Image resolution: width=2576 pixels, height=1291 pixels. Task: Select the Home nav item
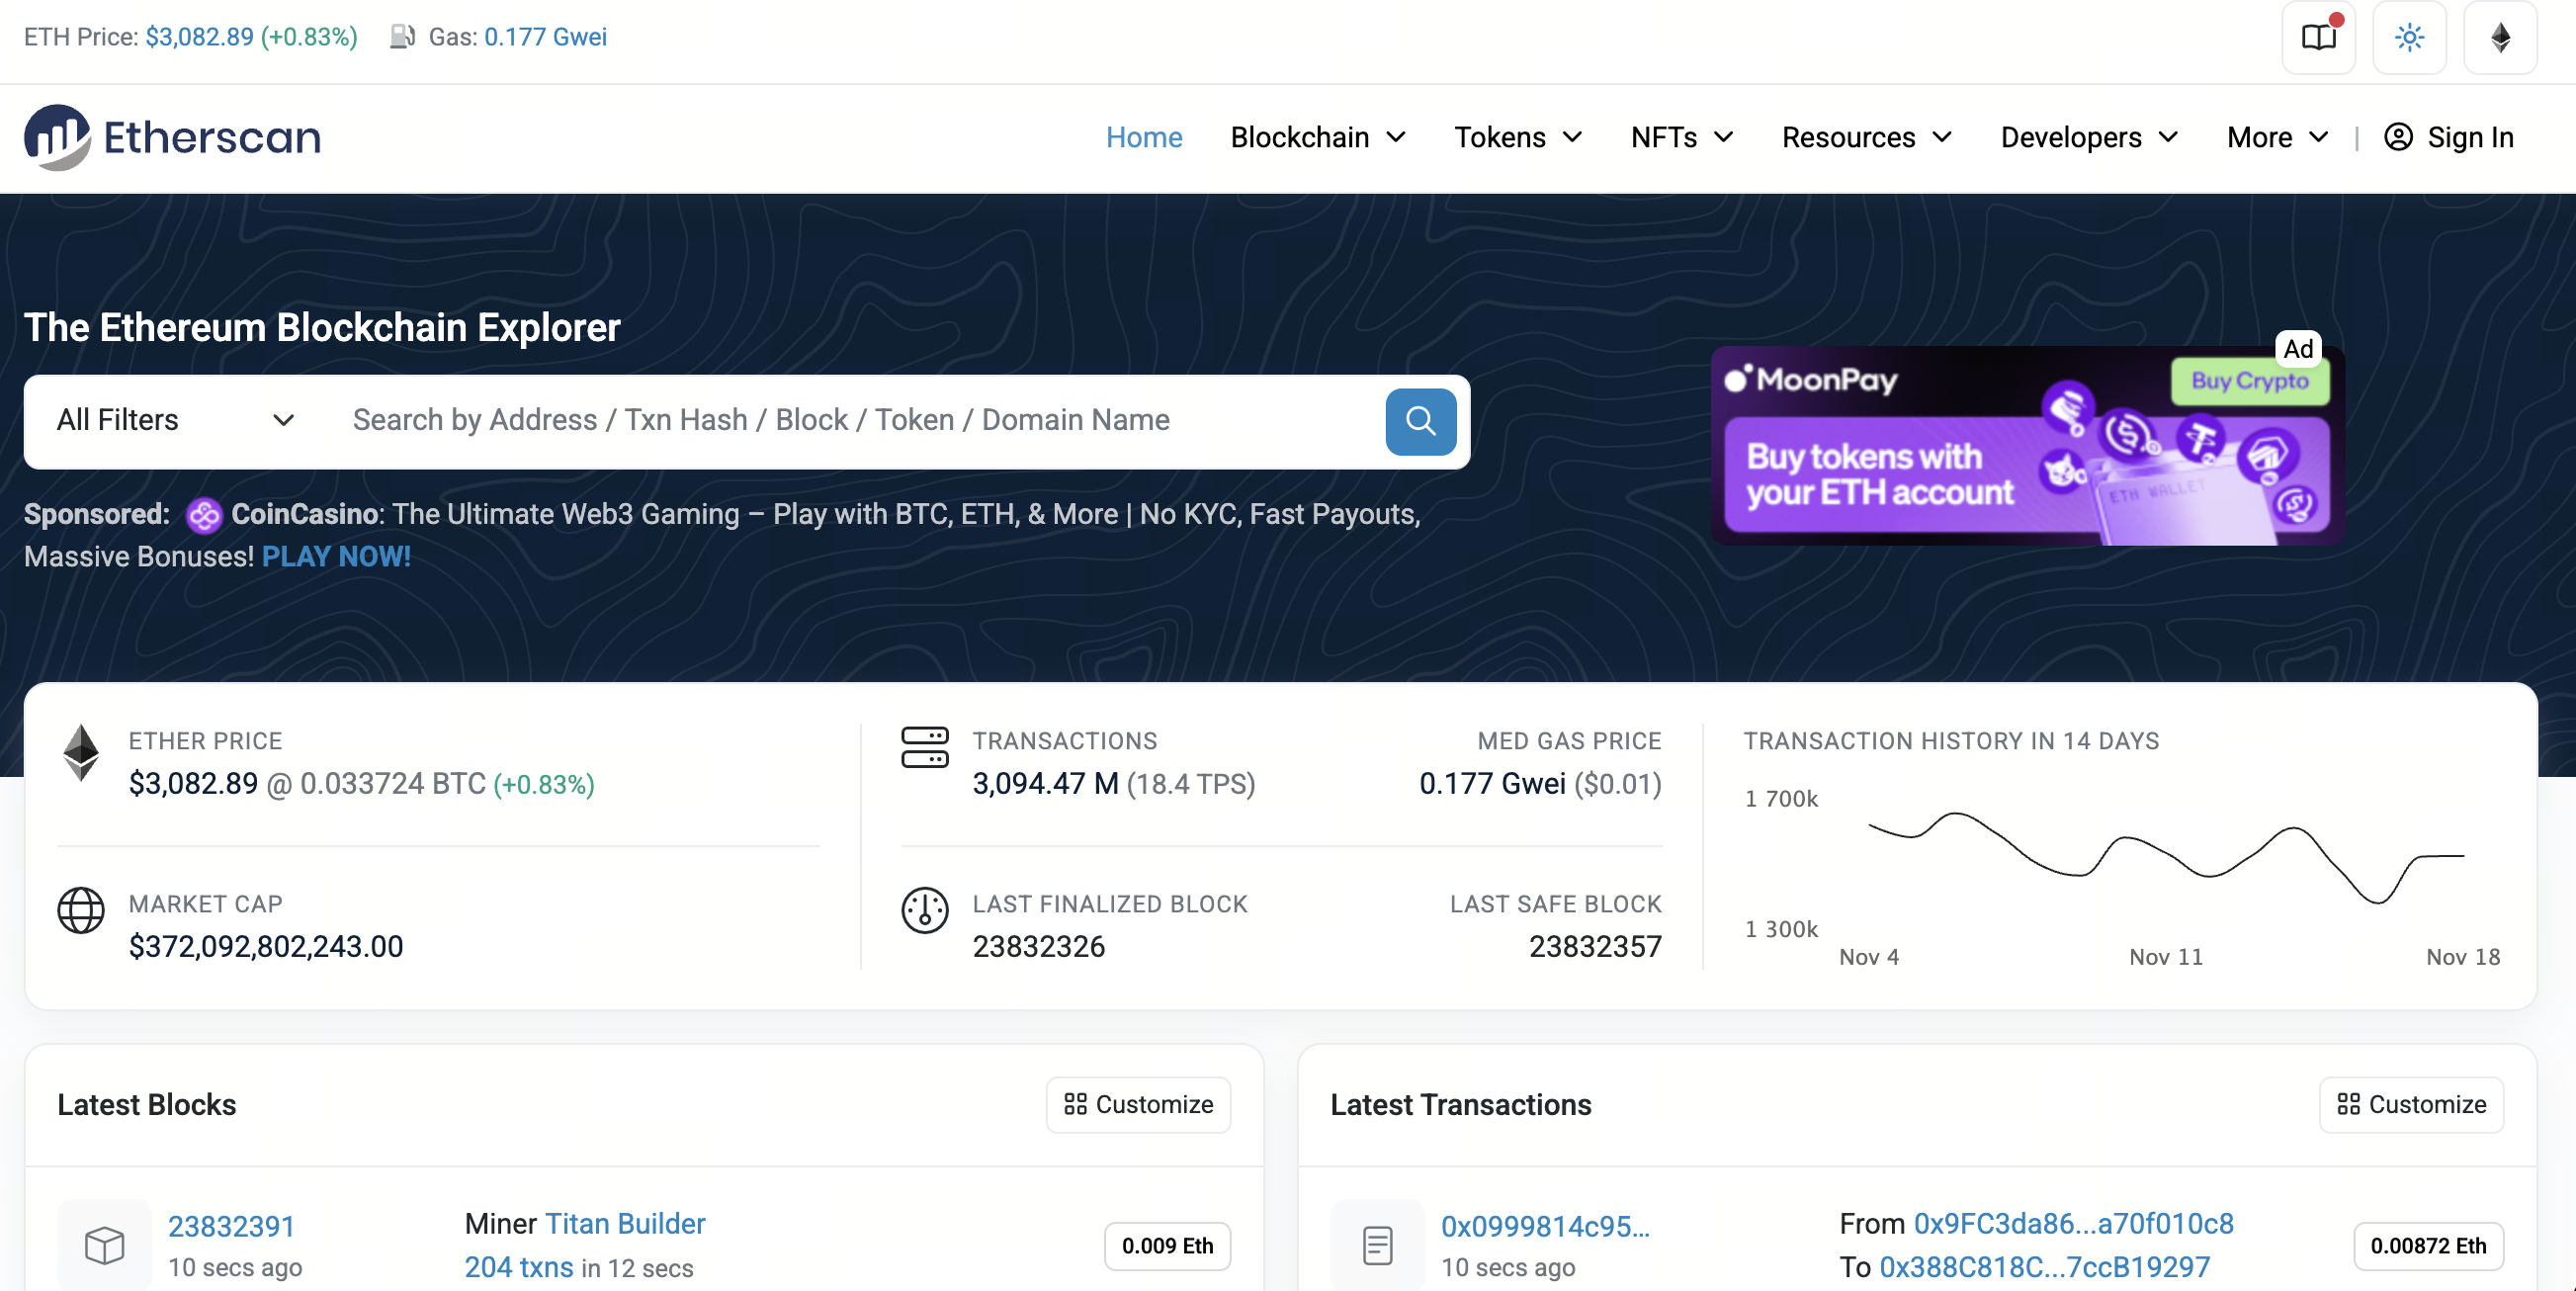1143,137
